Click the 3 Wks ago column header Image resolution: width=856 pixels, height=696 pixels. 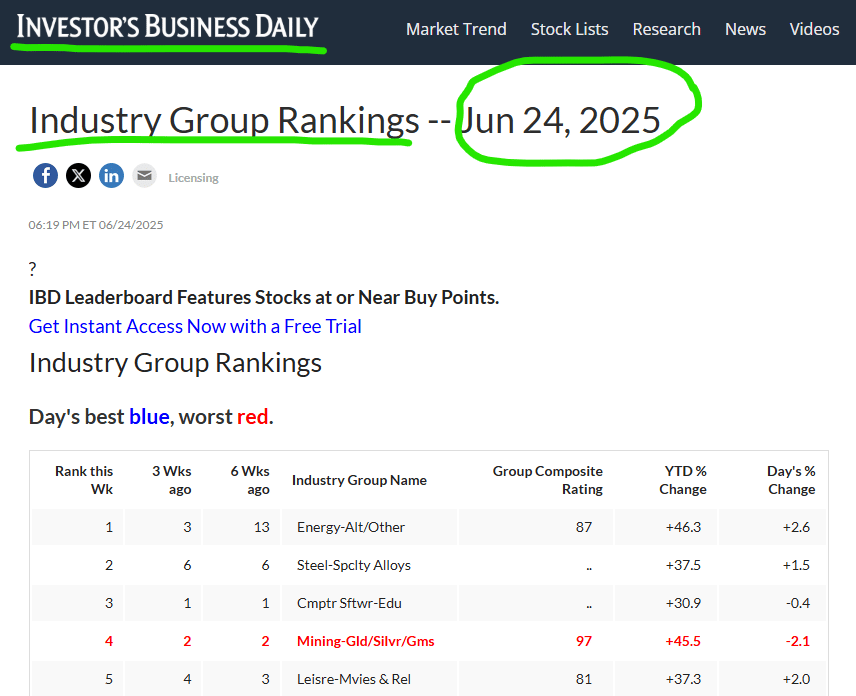171,480
